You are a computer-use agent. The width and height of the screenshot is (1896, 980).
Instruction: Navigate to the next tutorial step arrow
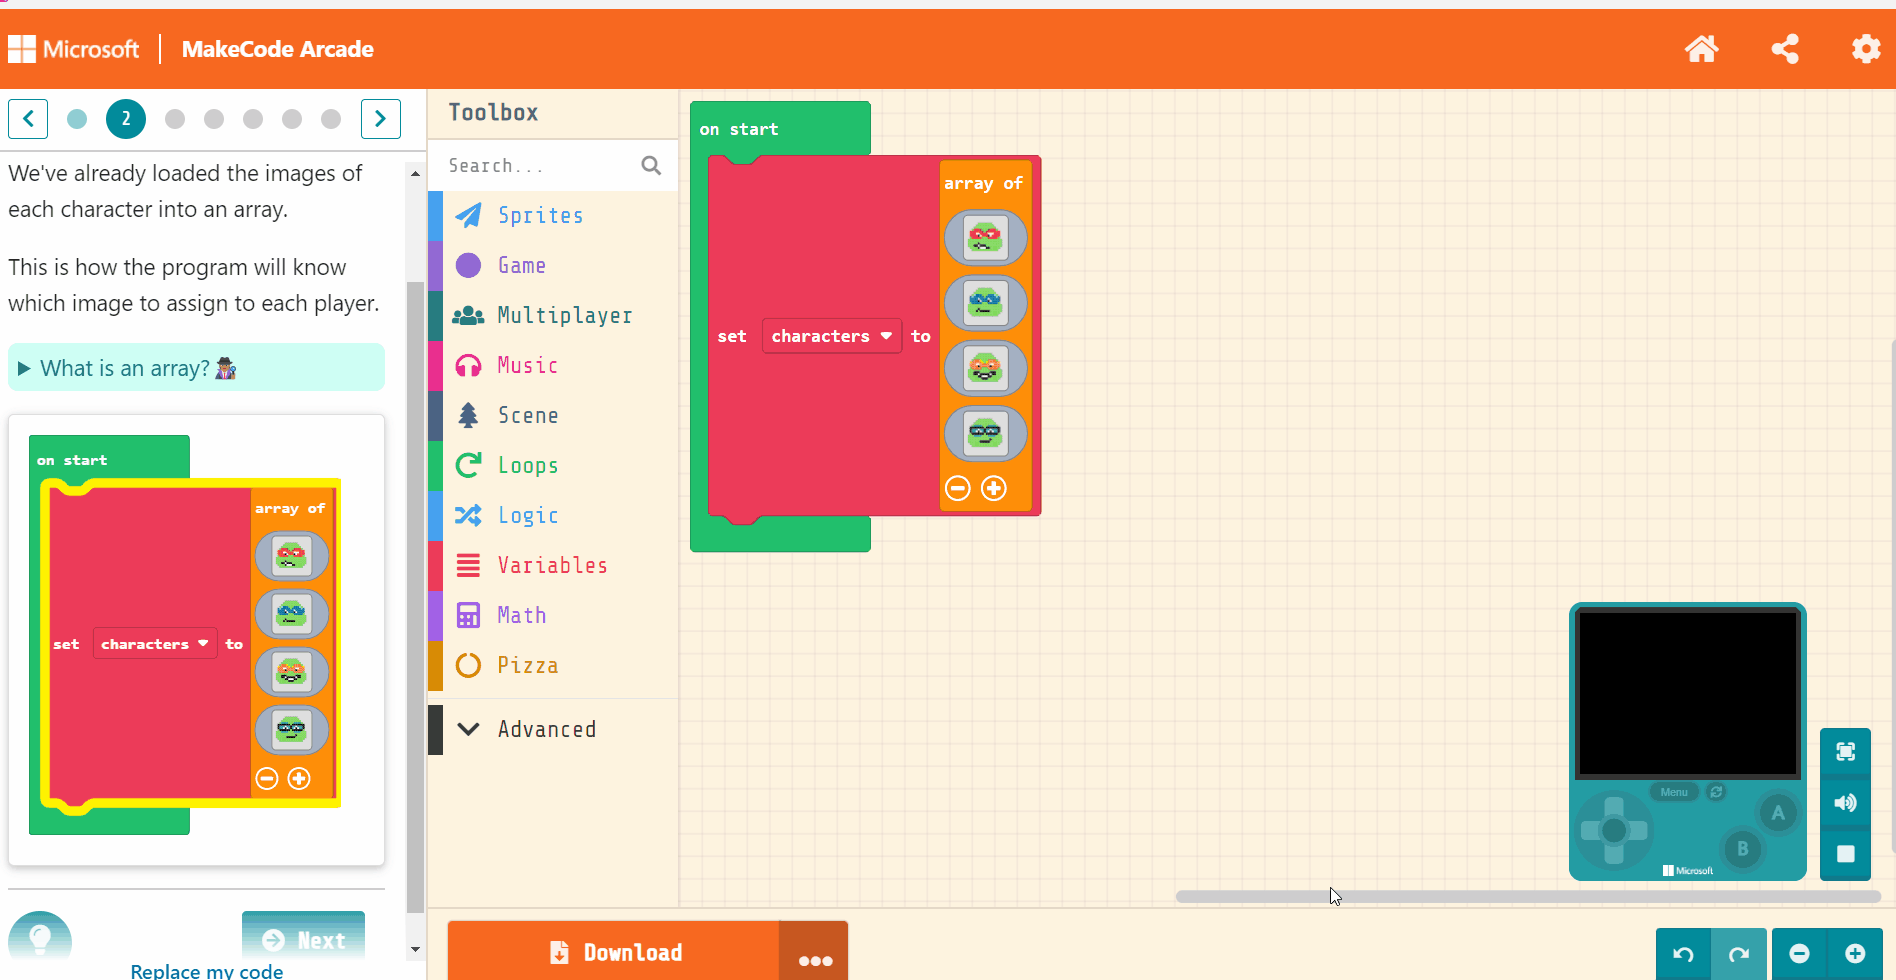[381, 118]
